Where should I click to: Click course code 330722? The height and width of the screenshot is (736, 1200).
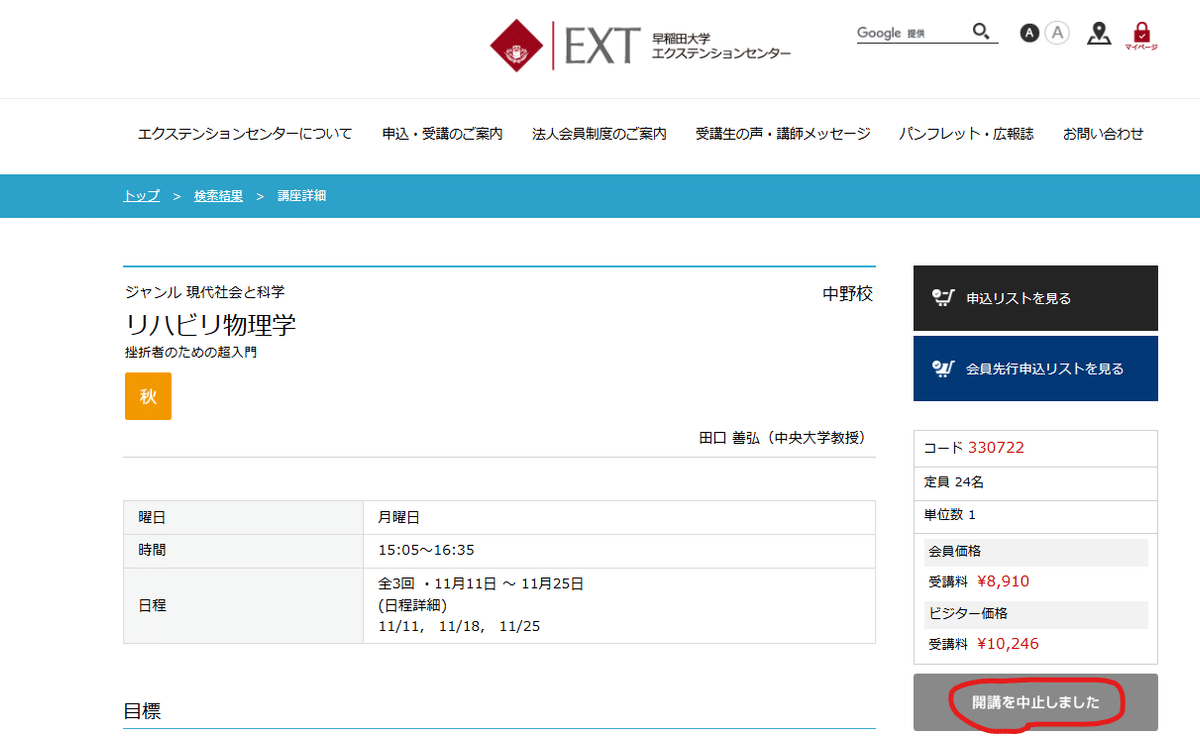tap(996, 448)
